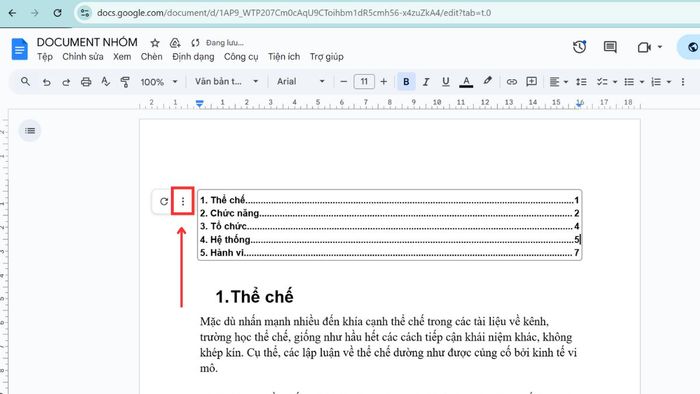Open the Arial font dropdown
Viewport: 700px width, 394px height.
(x=300, y=82)
